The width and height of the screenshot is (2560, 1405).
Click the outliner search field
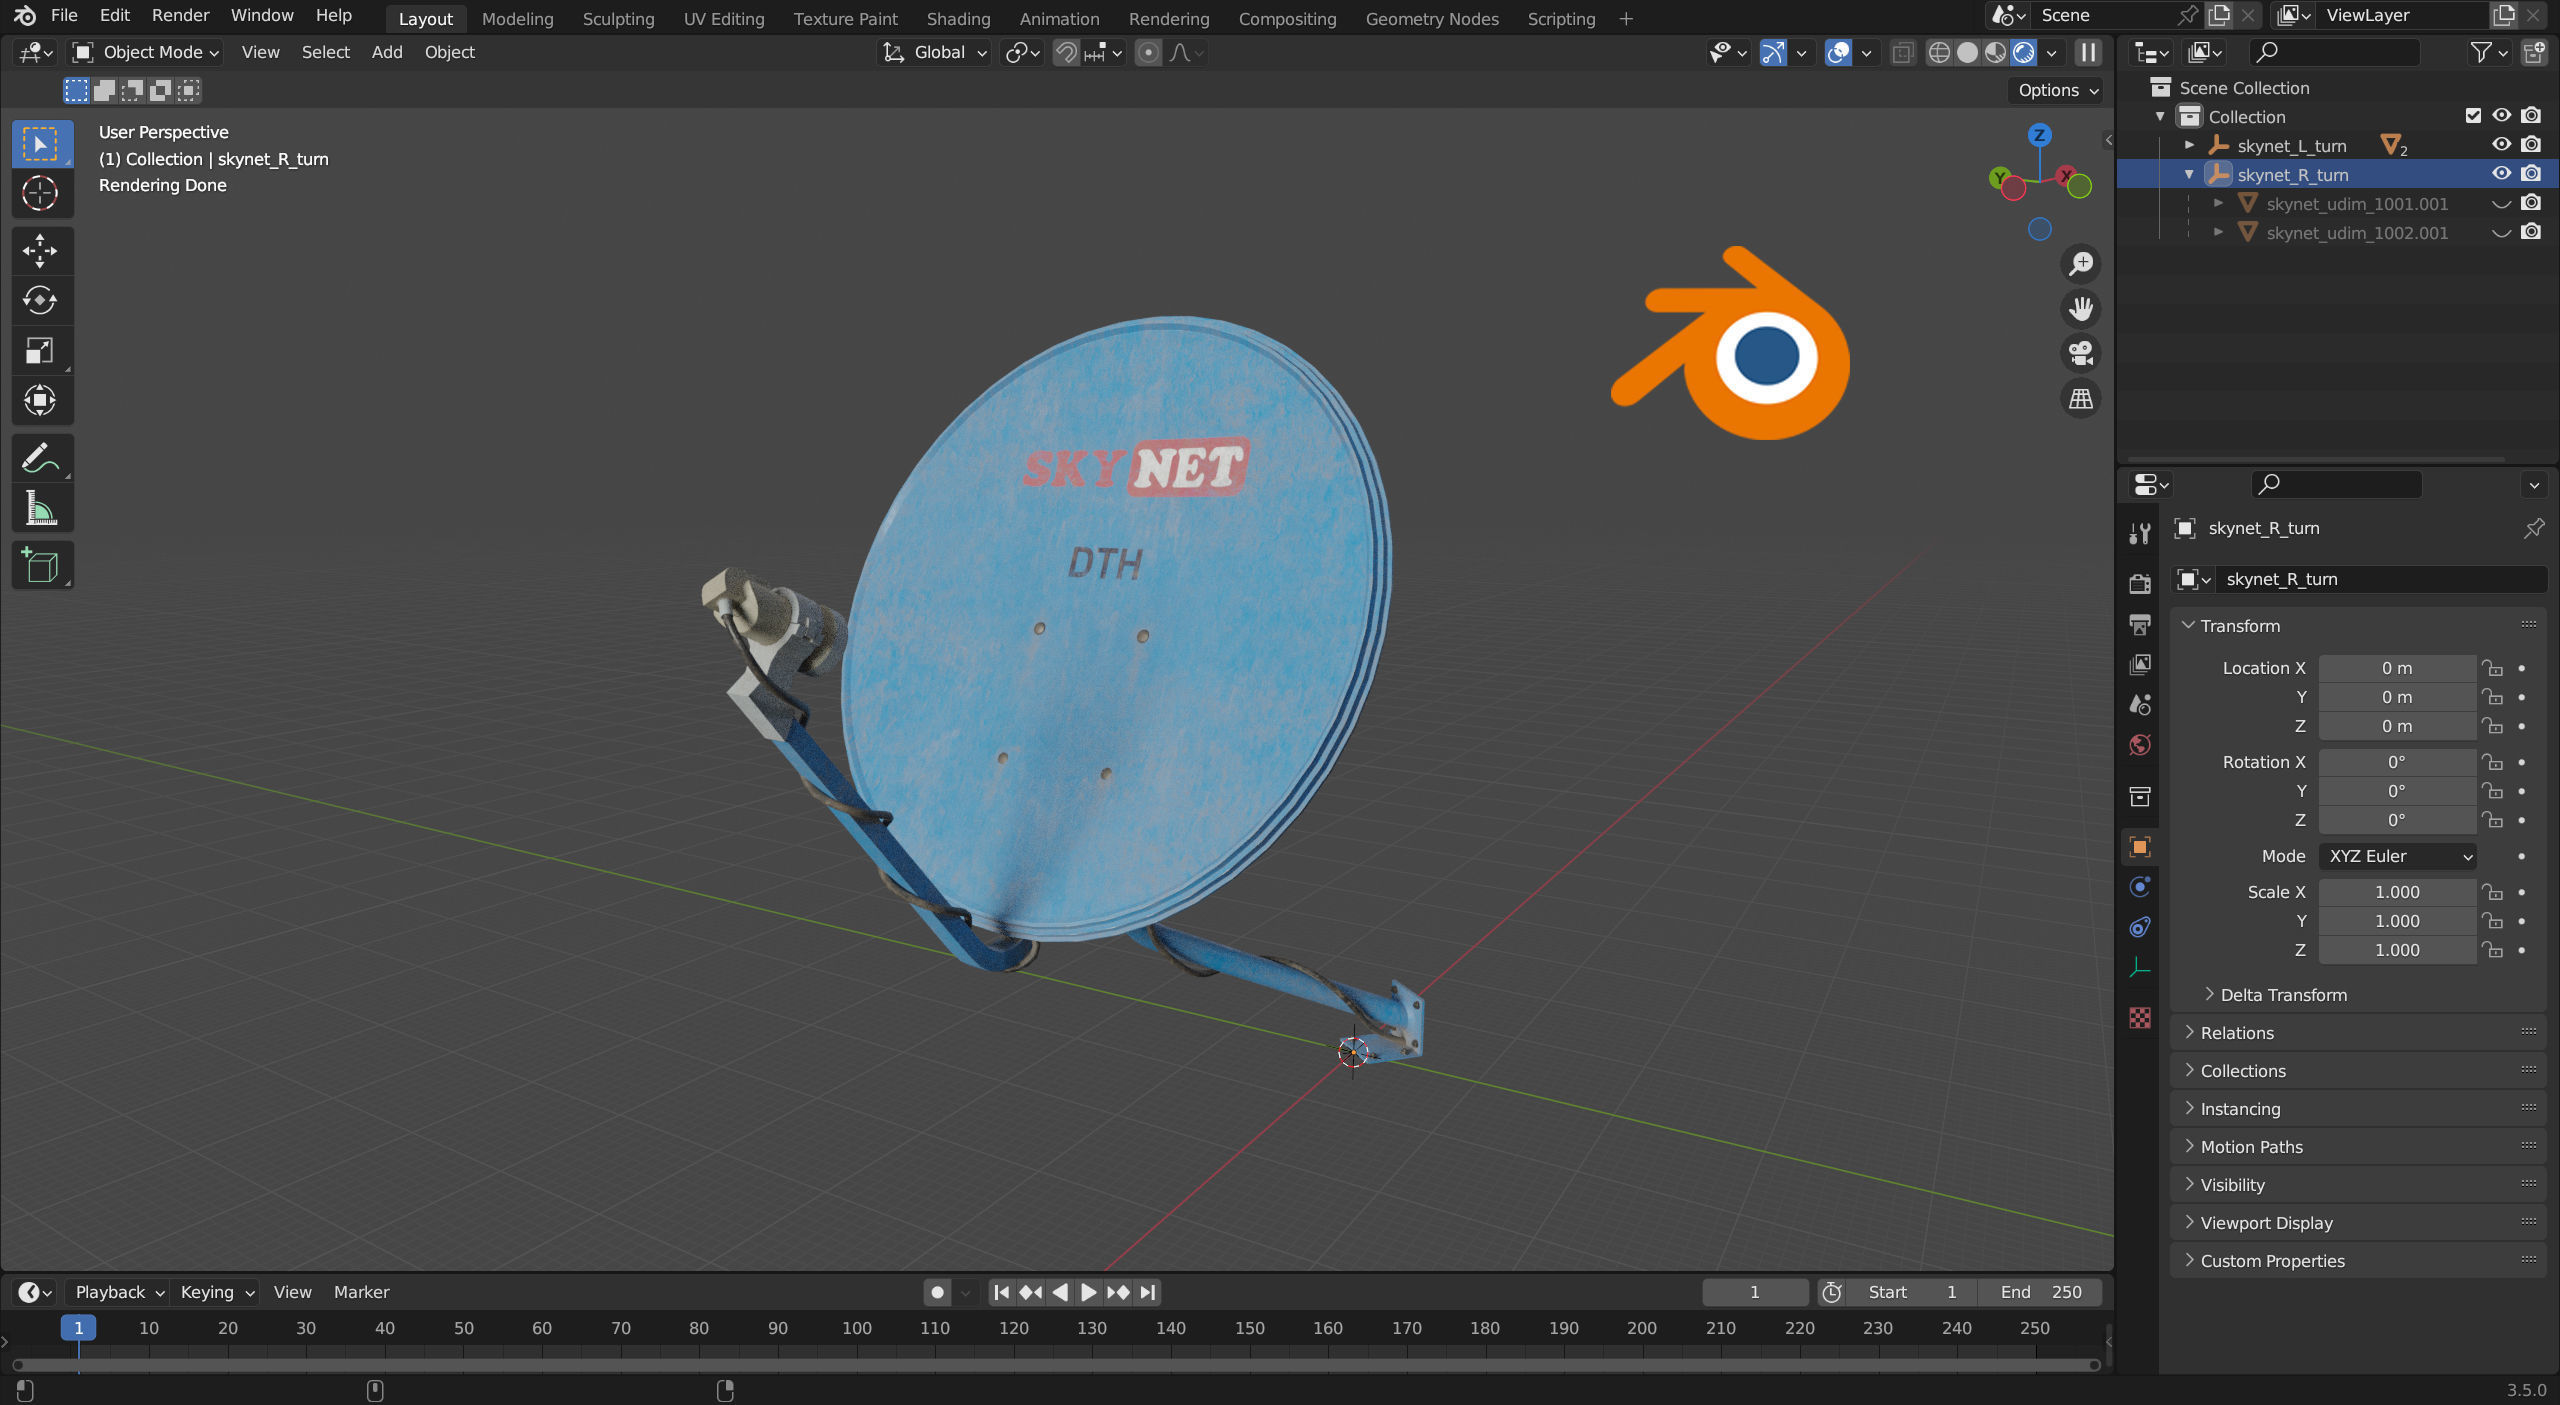(x=2334, y=52)
